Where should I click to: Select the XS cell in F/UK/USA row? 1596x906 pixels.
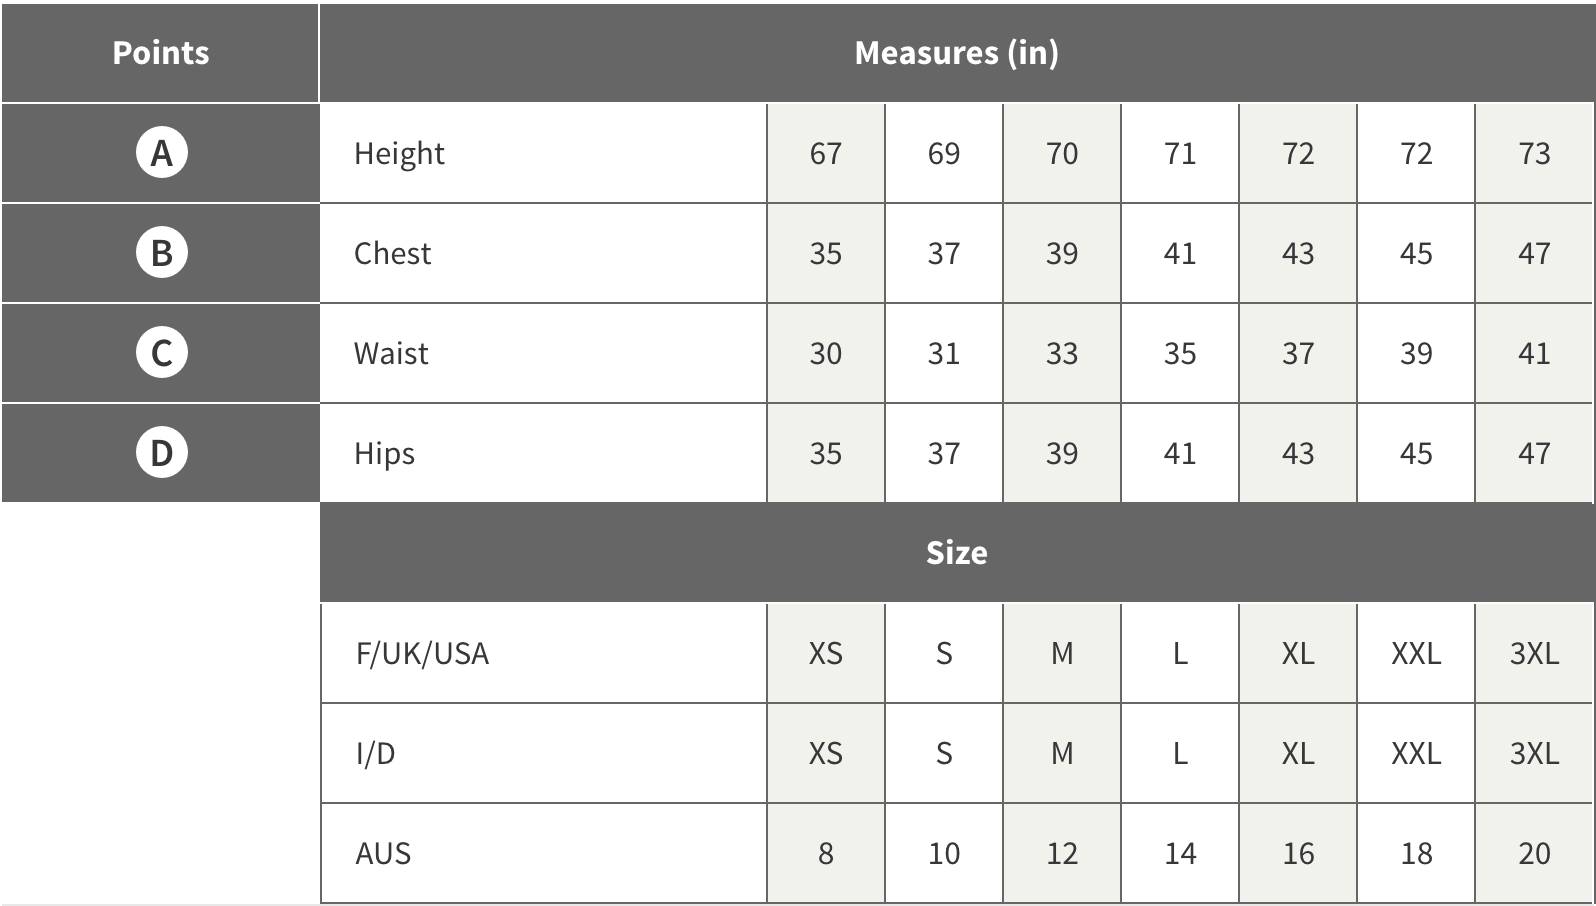[826, 653]
